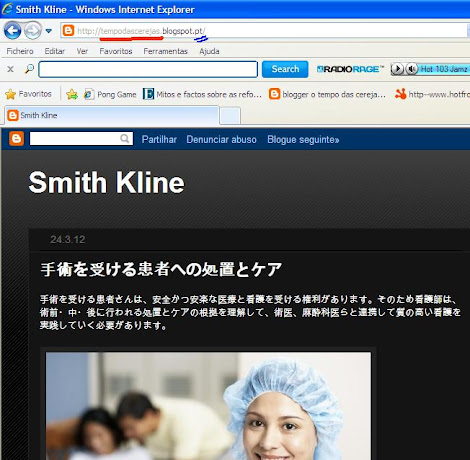Image resolution: width=470 pixels, height=460 pixels.
Task: Select the Smith Kline browser tab
Action: (x=112, y=115)
